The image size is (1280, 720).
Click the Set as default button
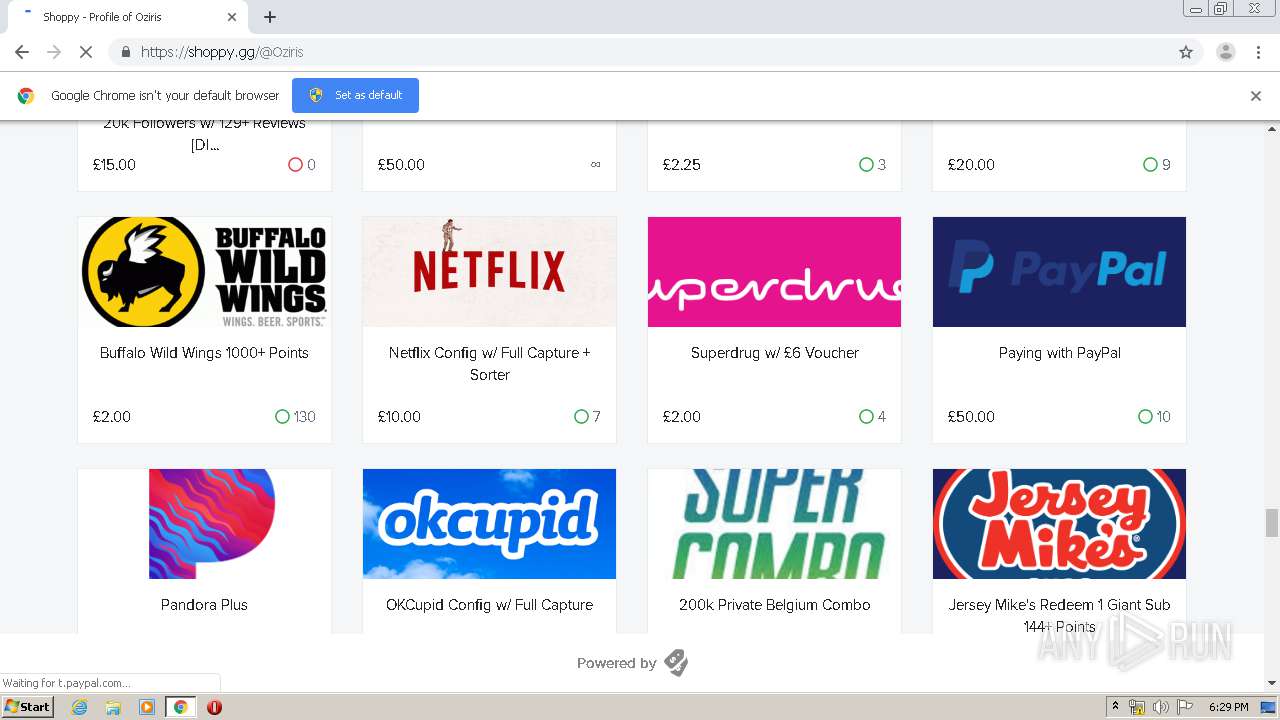355,95
